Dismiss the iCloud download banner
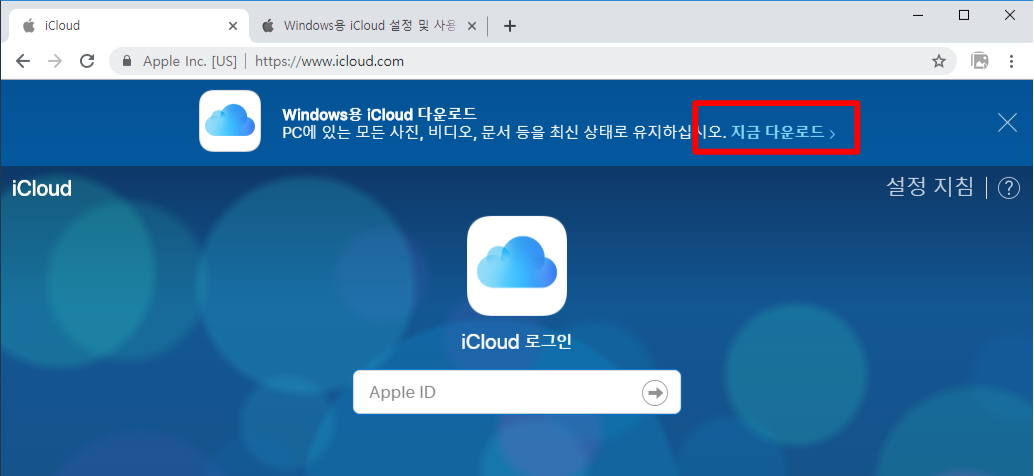Viewport: 1034px width, 476px height. 1007,123
